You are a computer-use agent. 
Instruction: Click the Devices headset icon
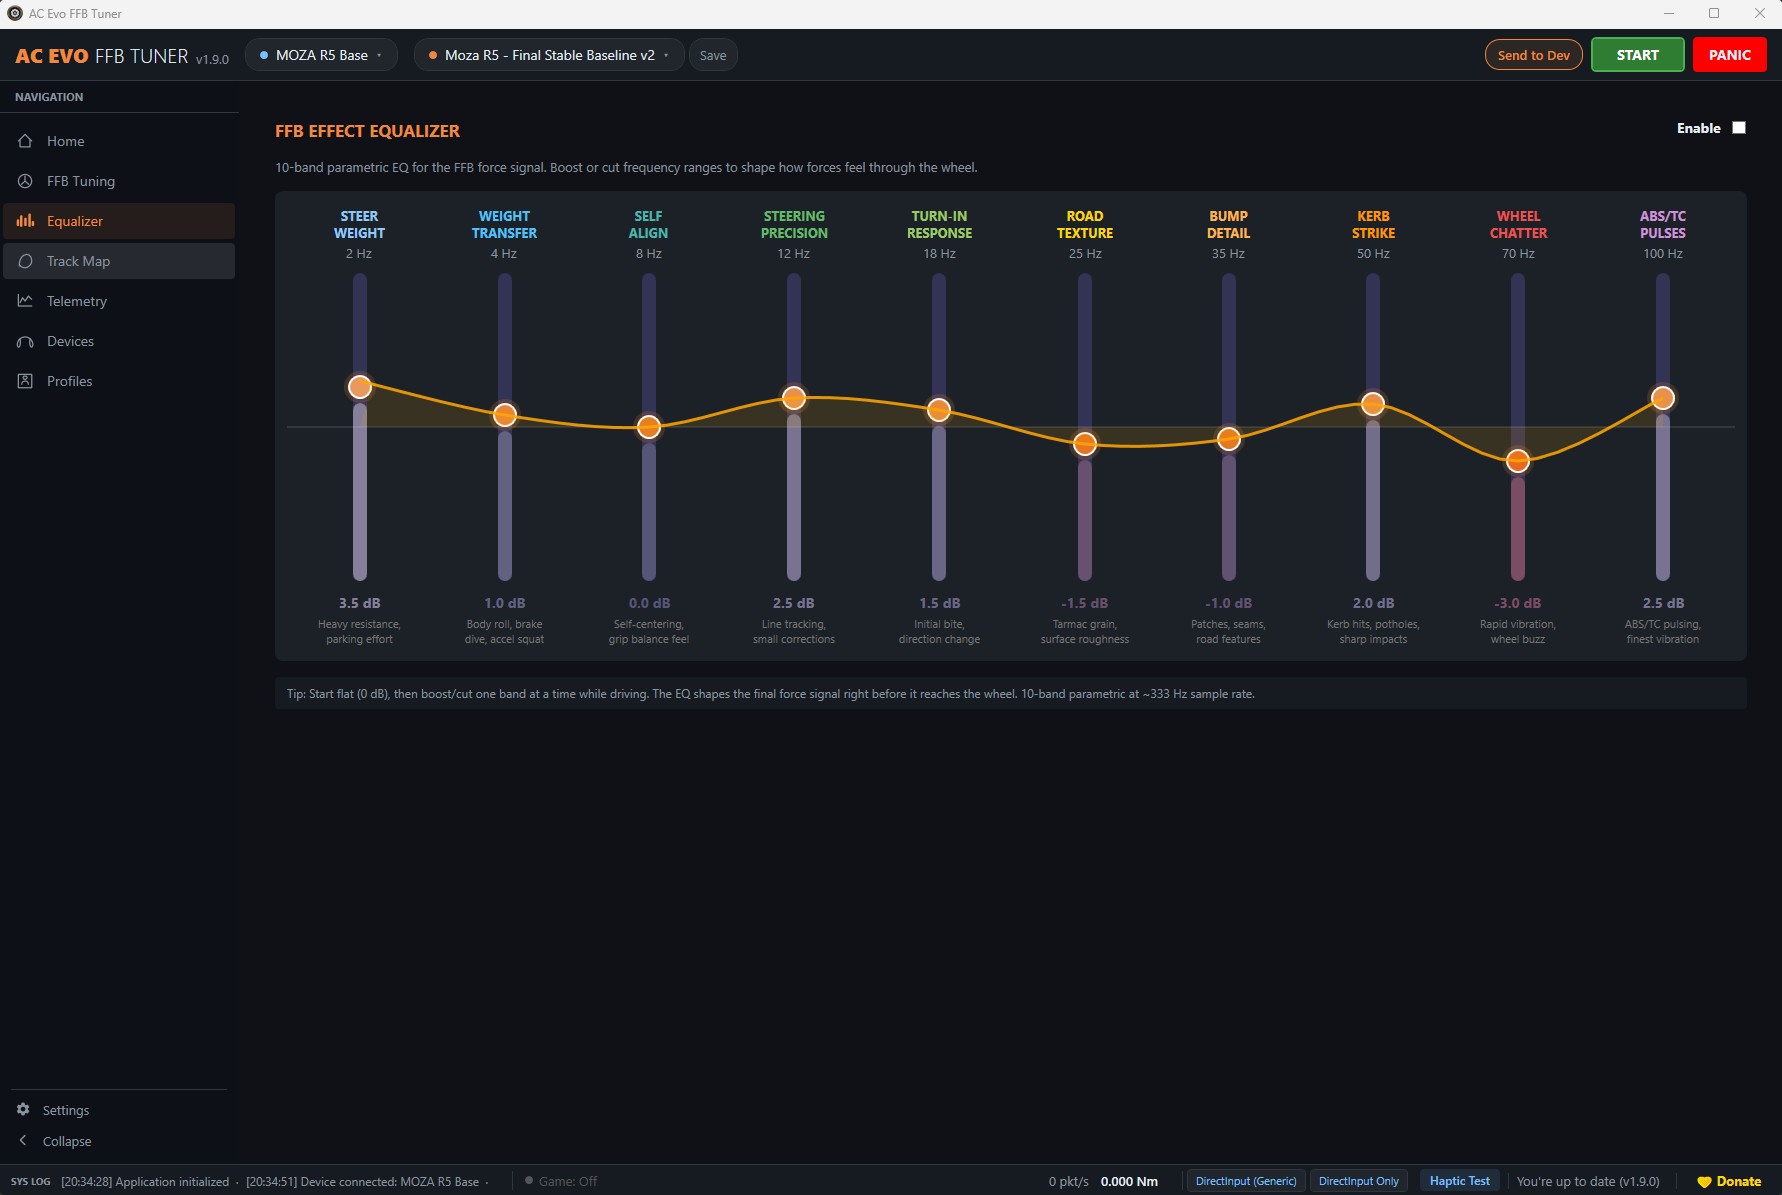[x=25, y=341]
